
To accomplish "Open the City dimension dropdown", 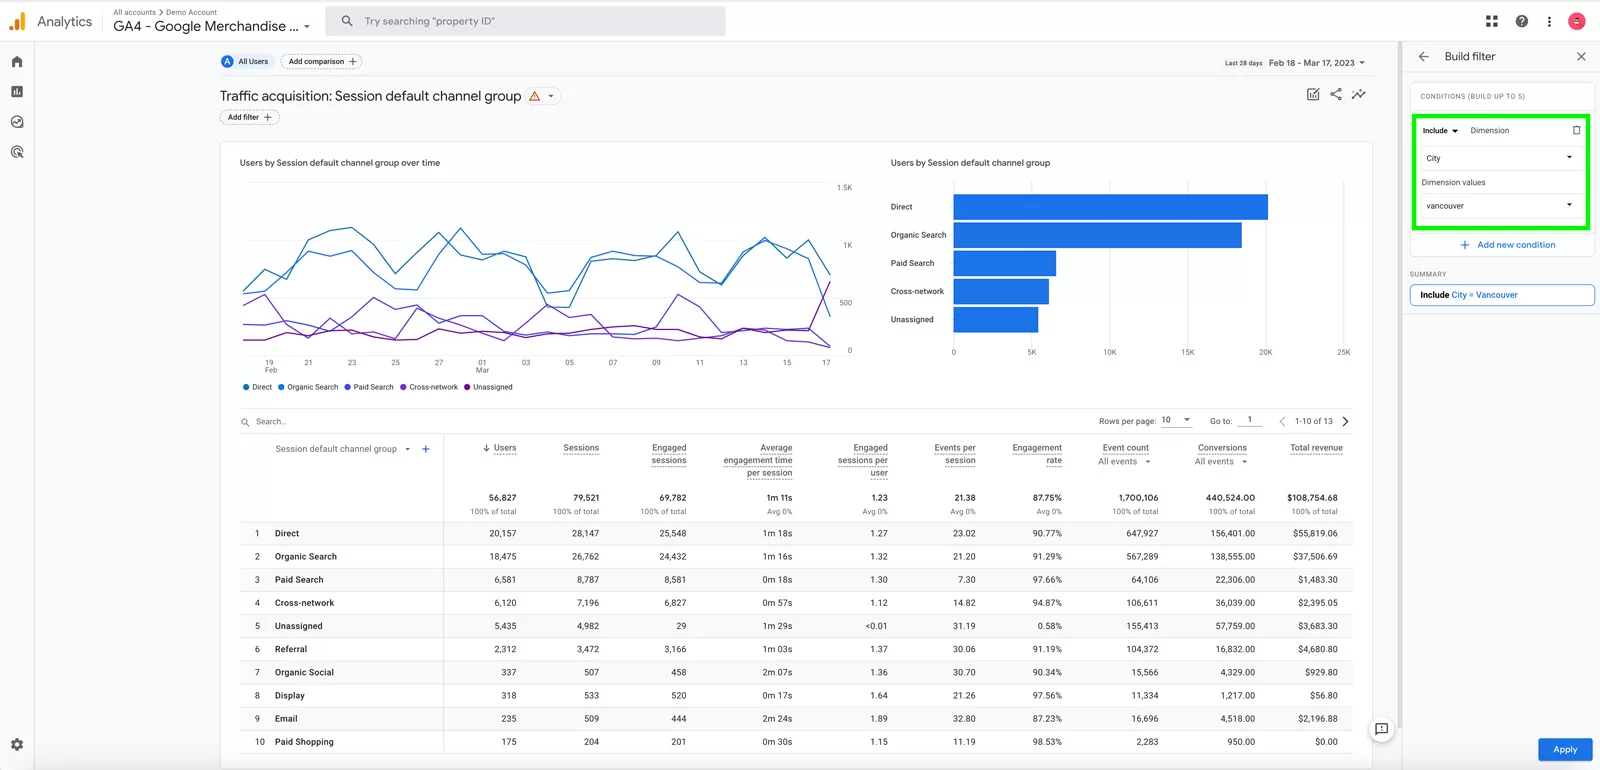I will pos(1499,158).
